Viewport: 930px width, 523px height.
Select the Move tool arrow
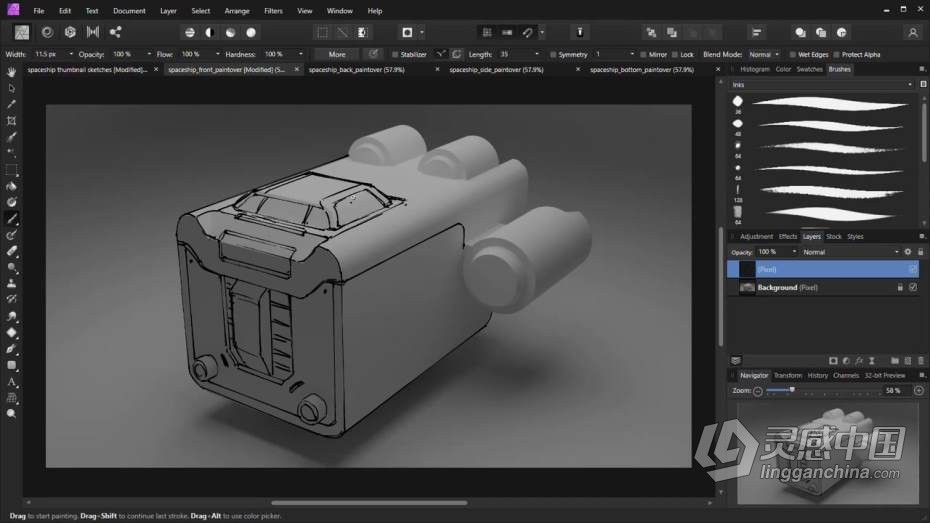tap(11, 88)
